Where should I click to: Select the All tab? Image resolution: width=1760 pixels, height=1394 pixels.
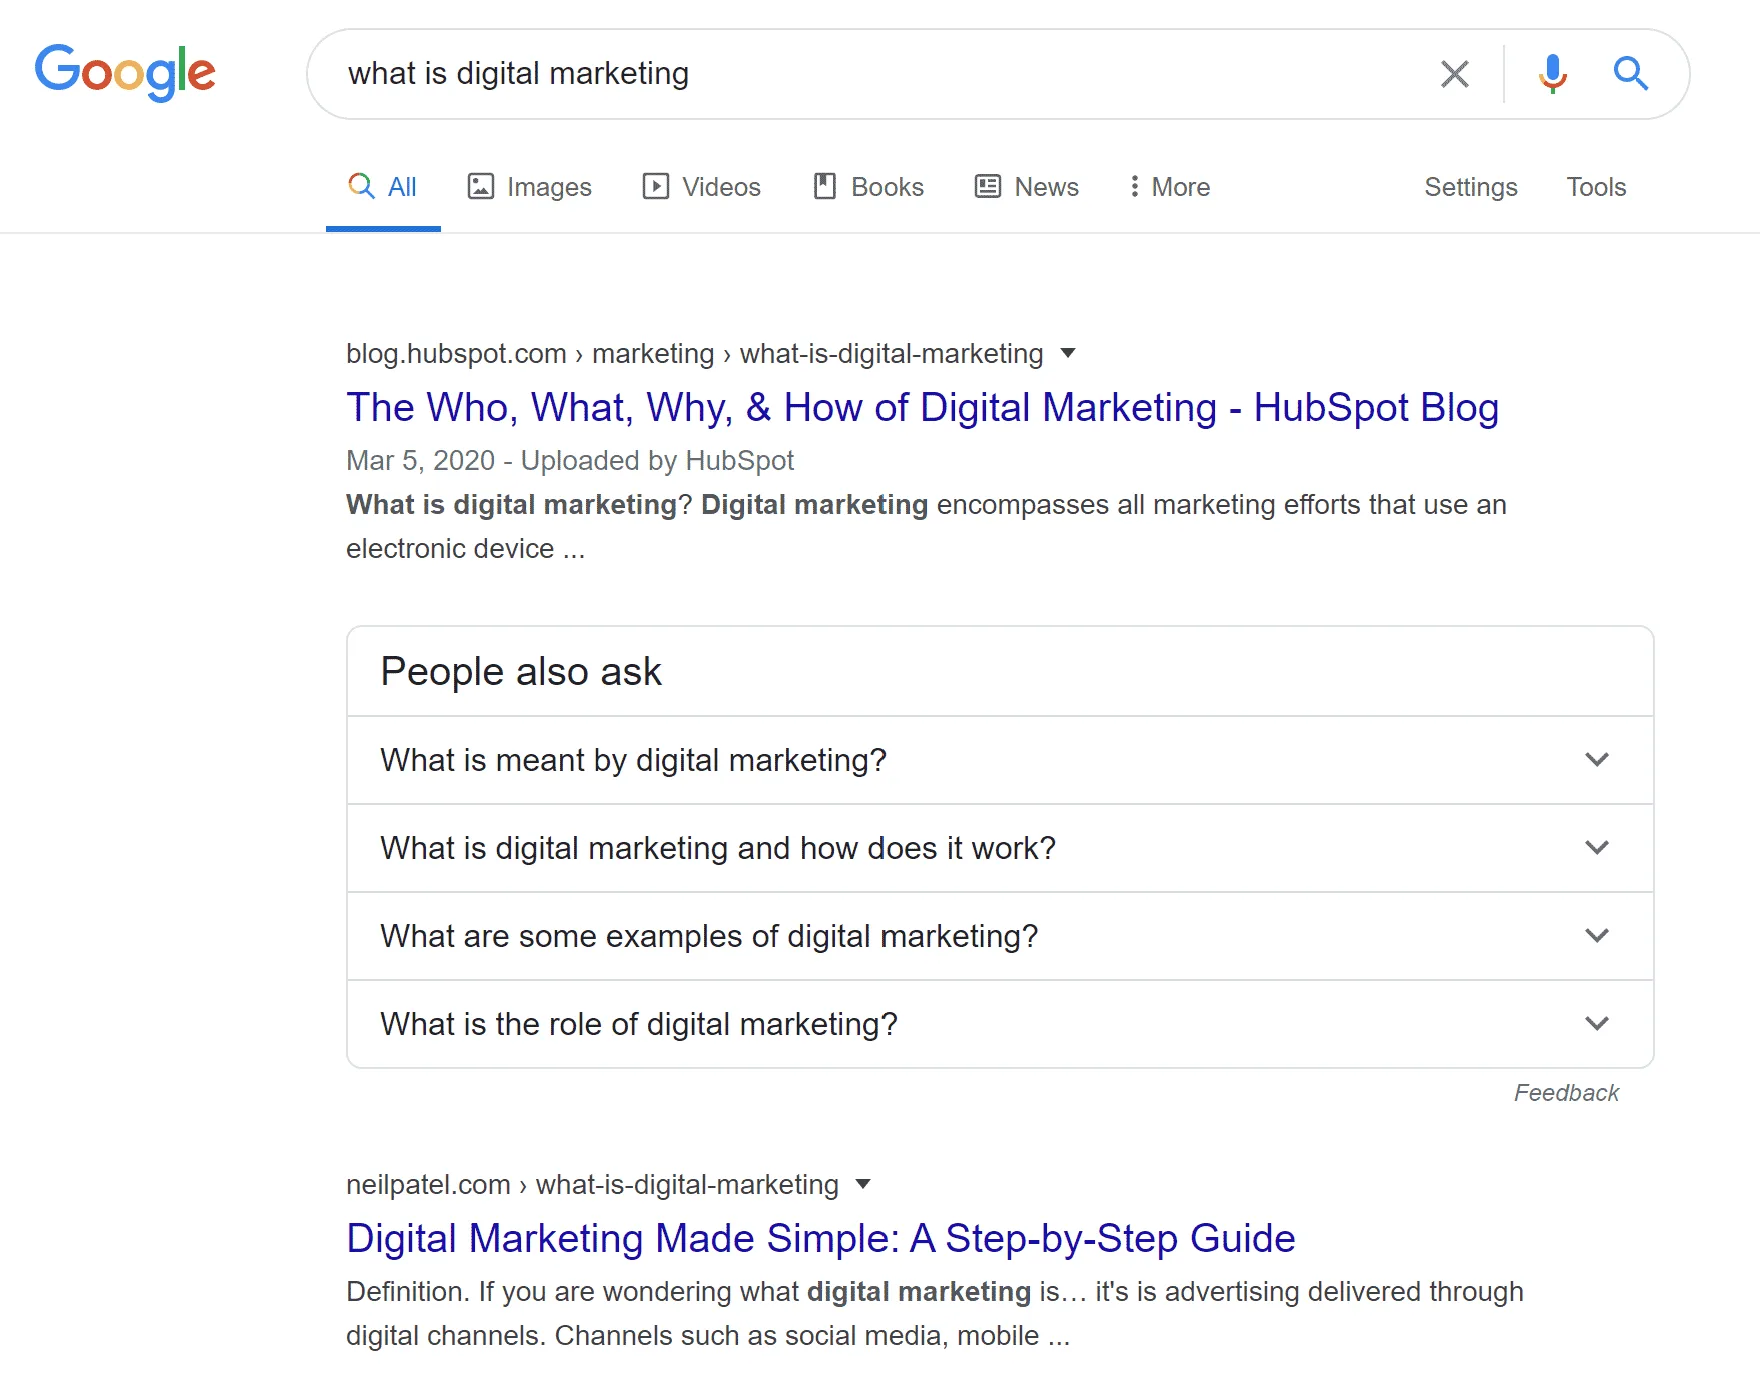383,187
